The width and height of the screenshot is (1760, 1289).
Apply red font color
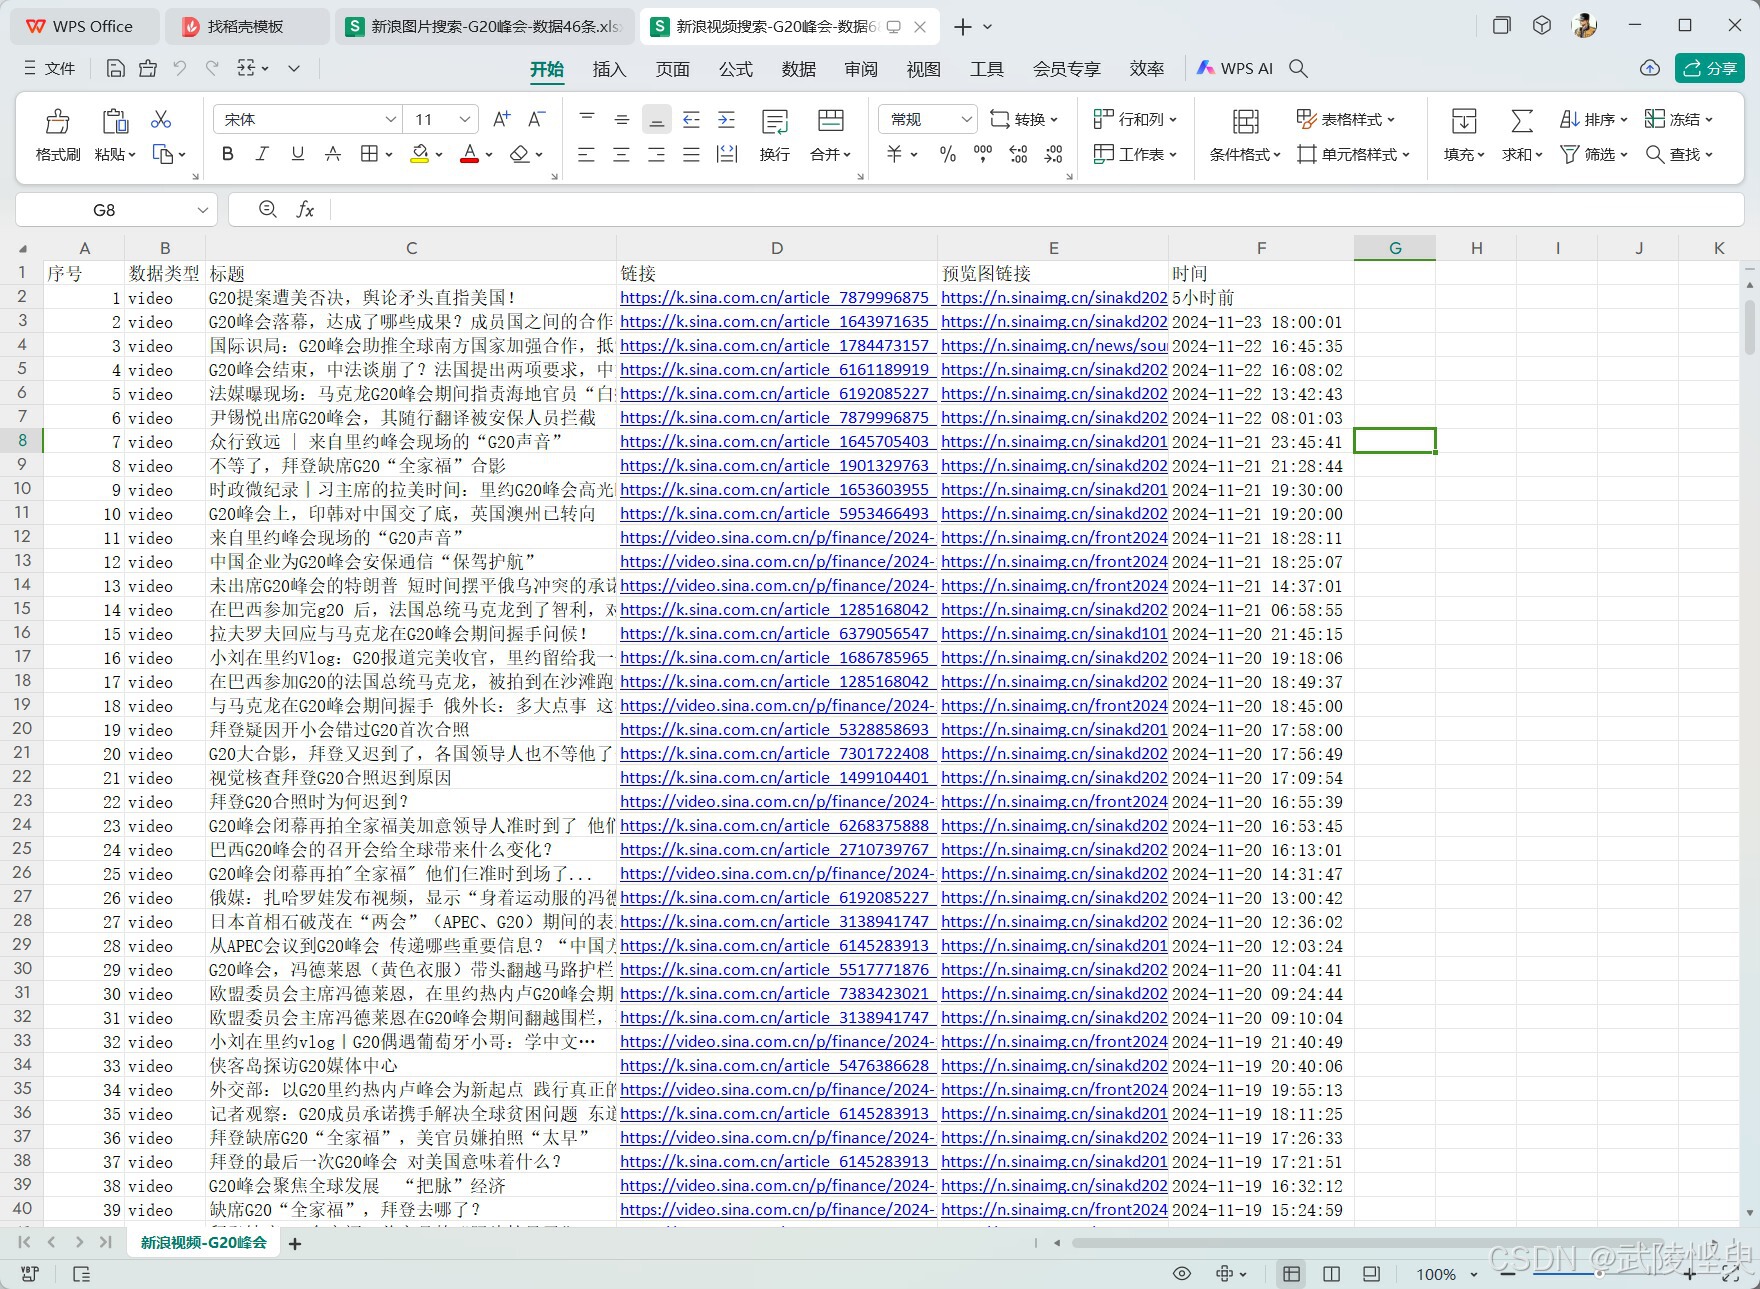(469, 154)
